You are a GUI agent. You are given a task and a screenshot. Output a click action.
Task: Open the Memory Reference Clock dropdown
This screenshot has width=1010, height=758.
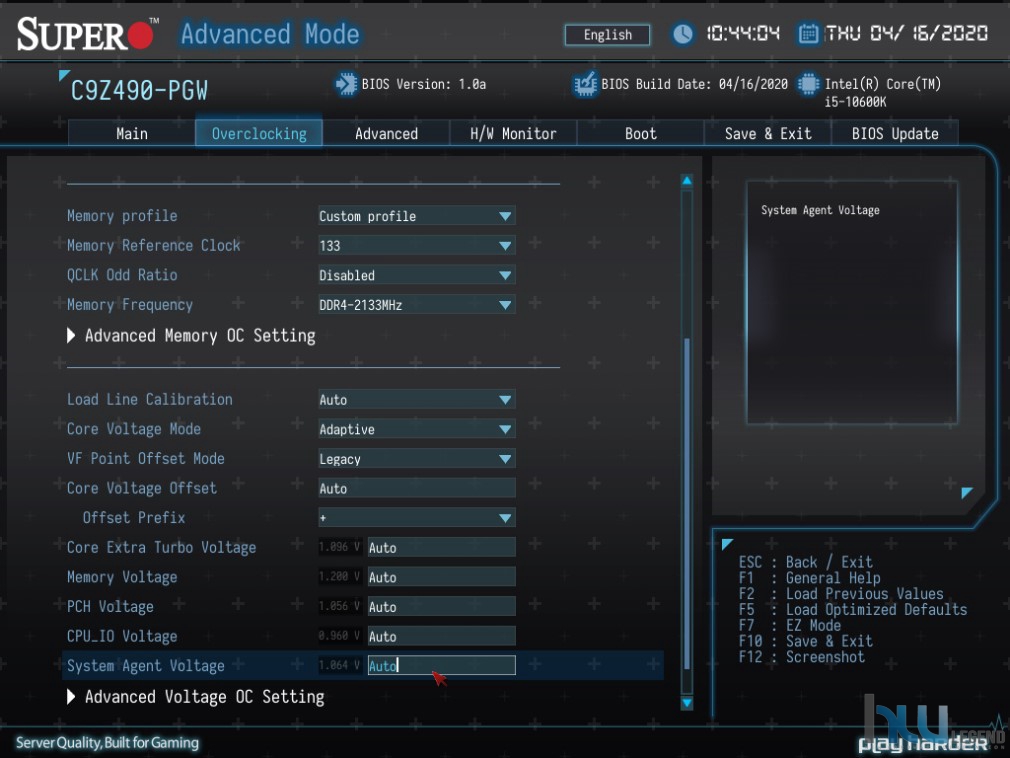click(x=417, y=245)
